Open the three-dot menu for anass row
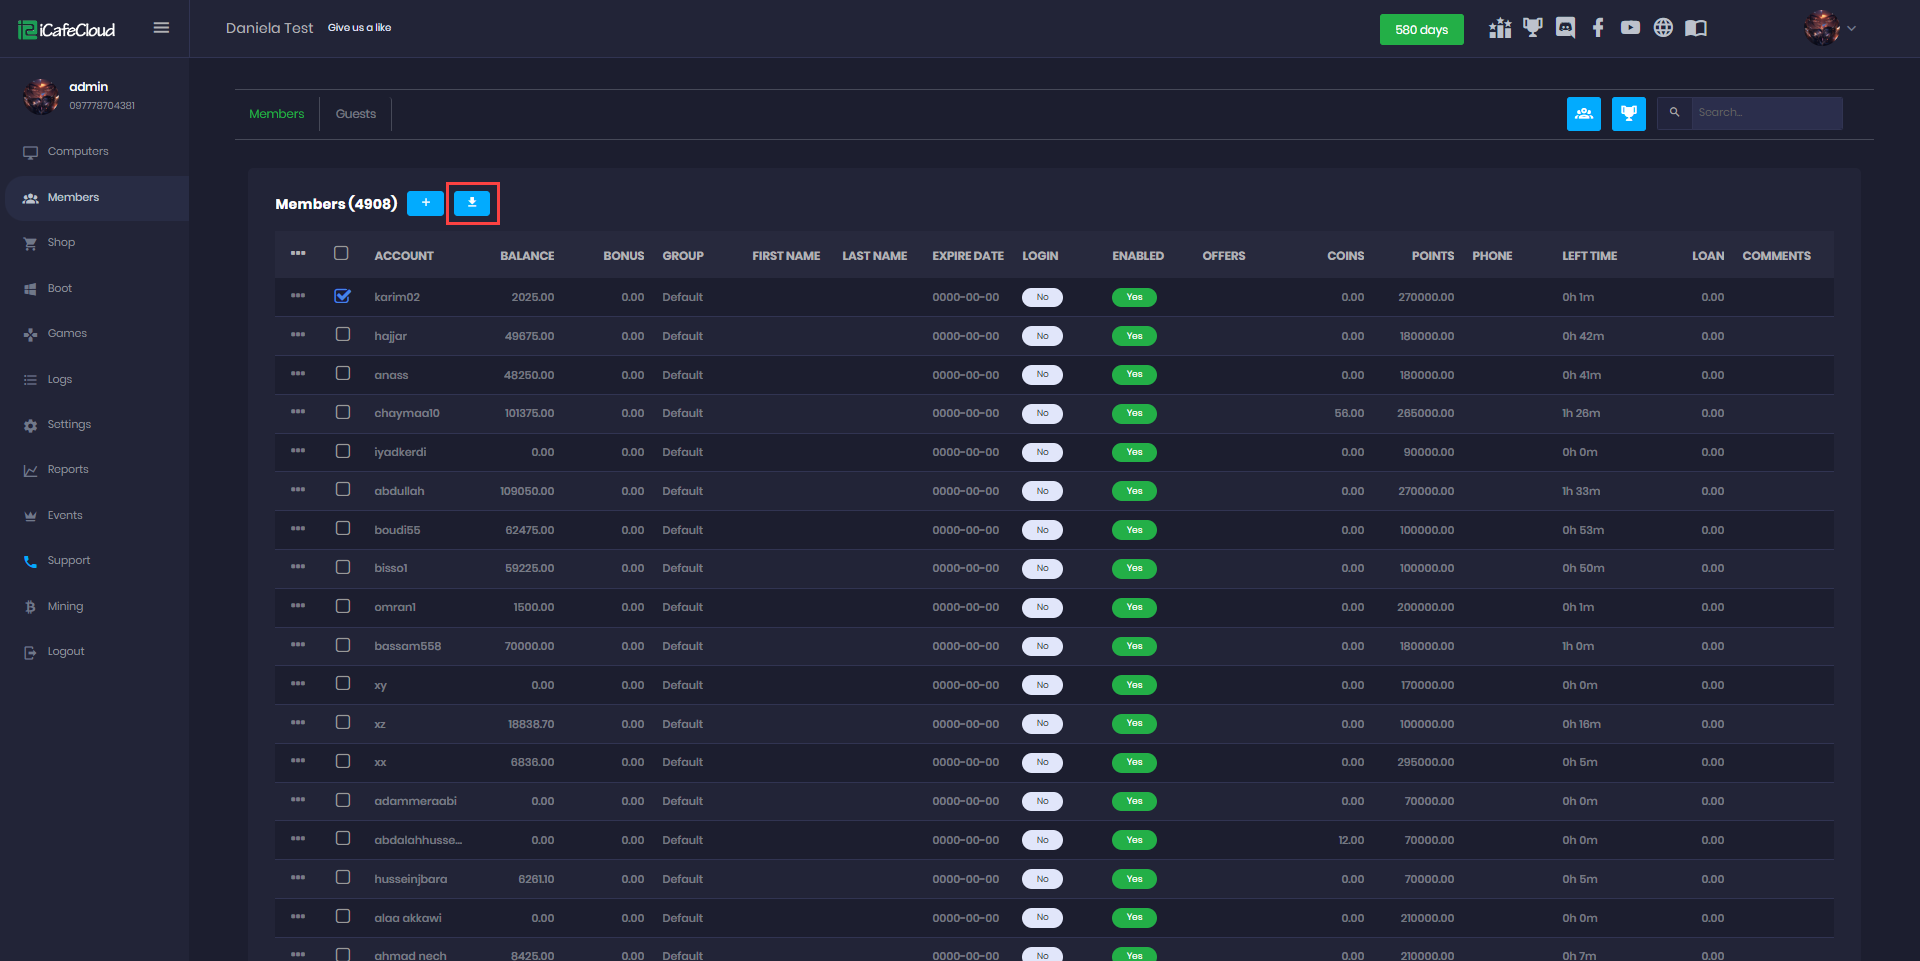This screenshot has width=1920, height=961. pyautogui.click(x=298, y=373)
